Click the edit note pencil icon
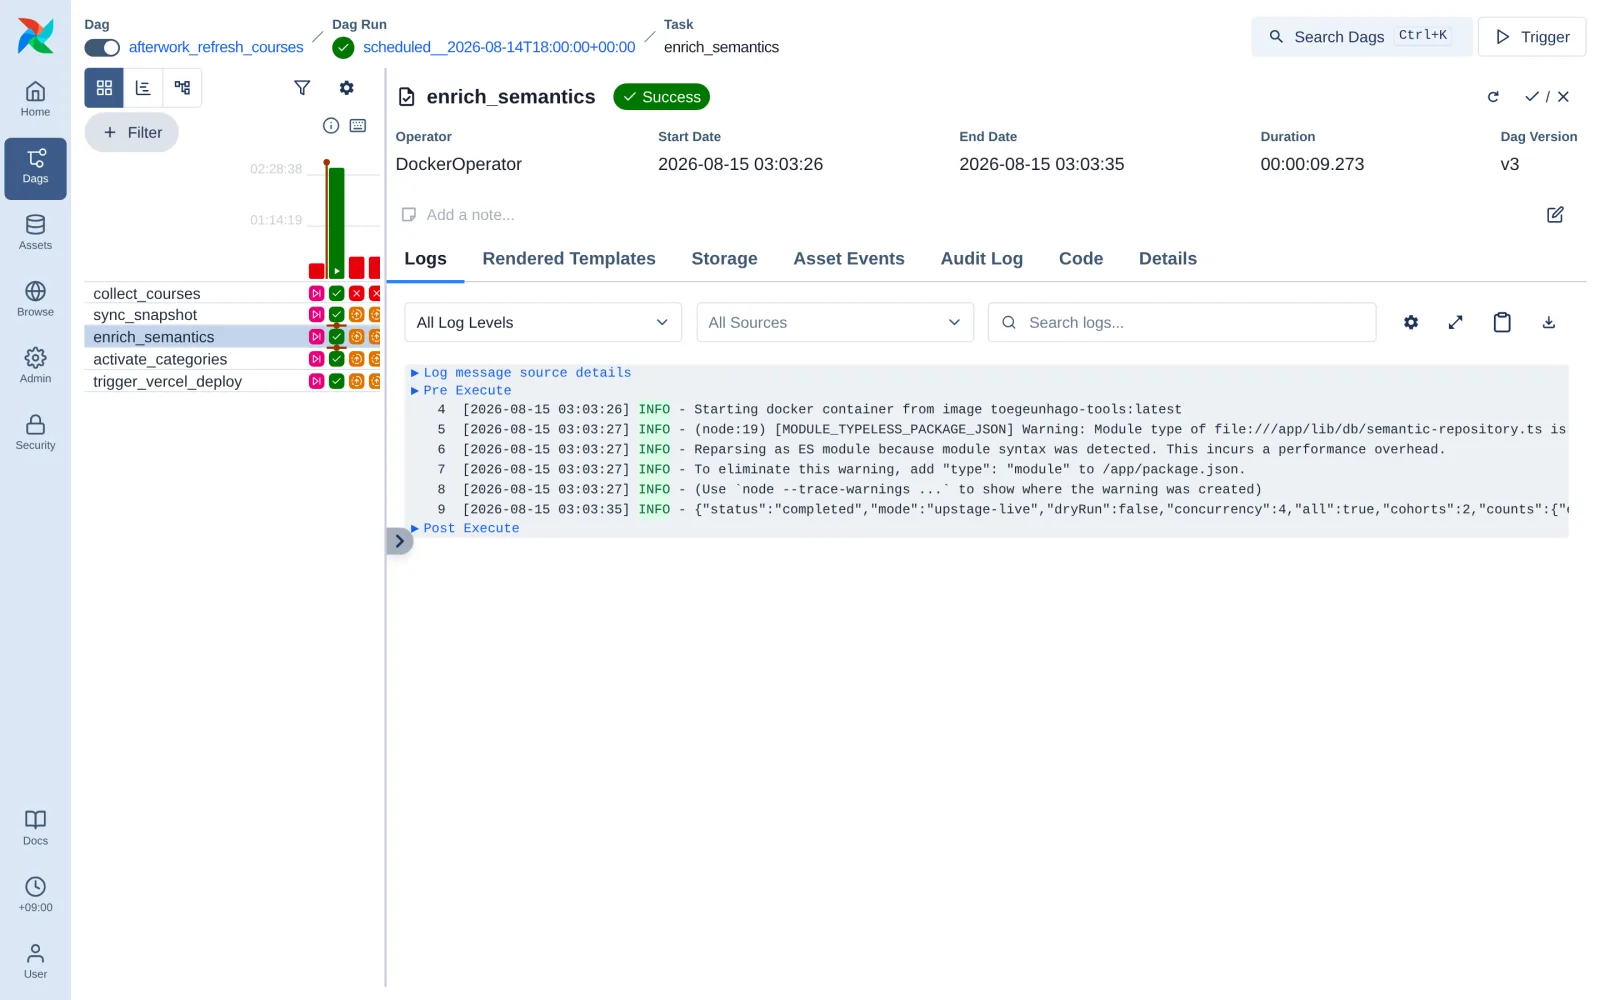Screen dimensions: 1600x1000 coord(1555,215)
